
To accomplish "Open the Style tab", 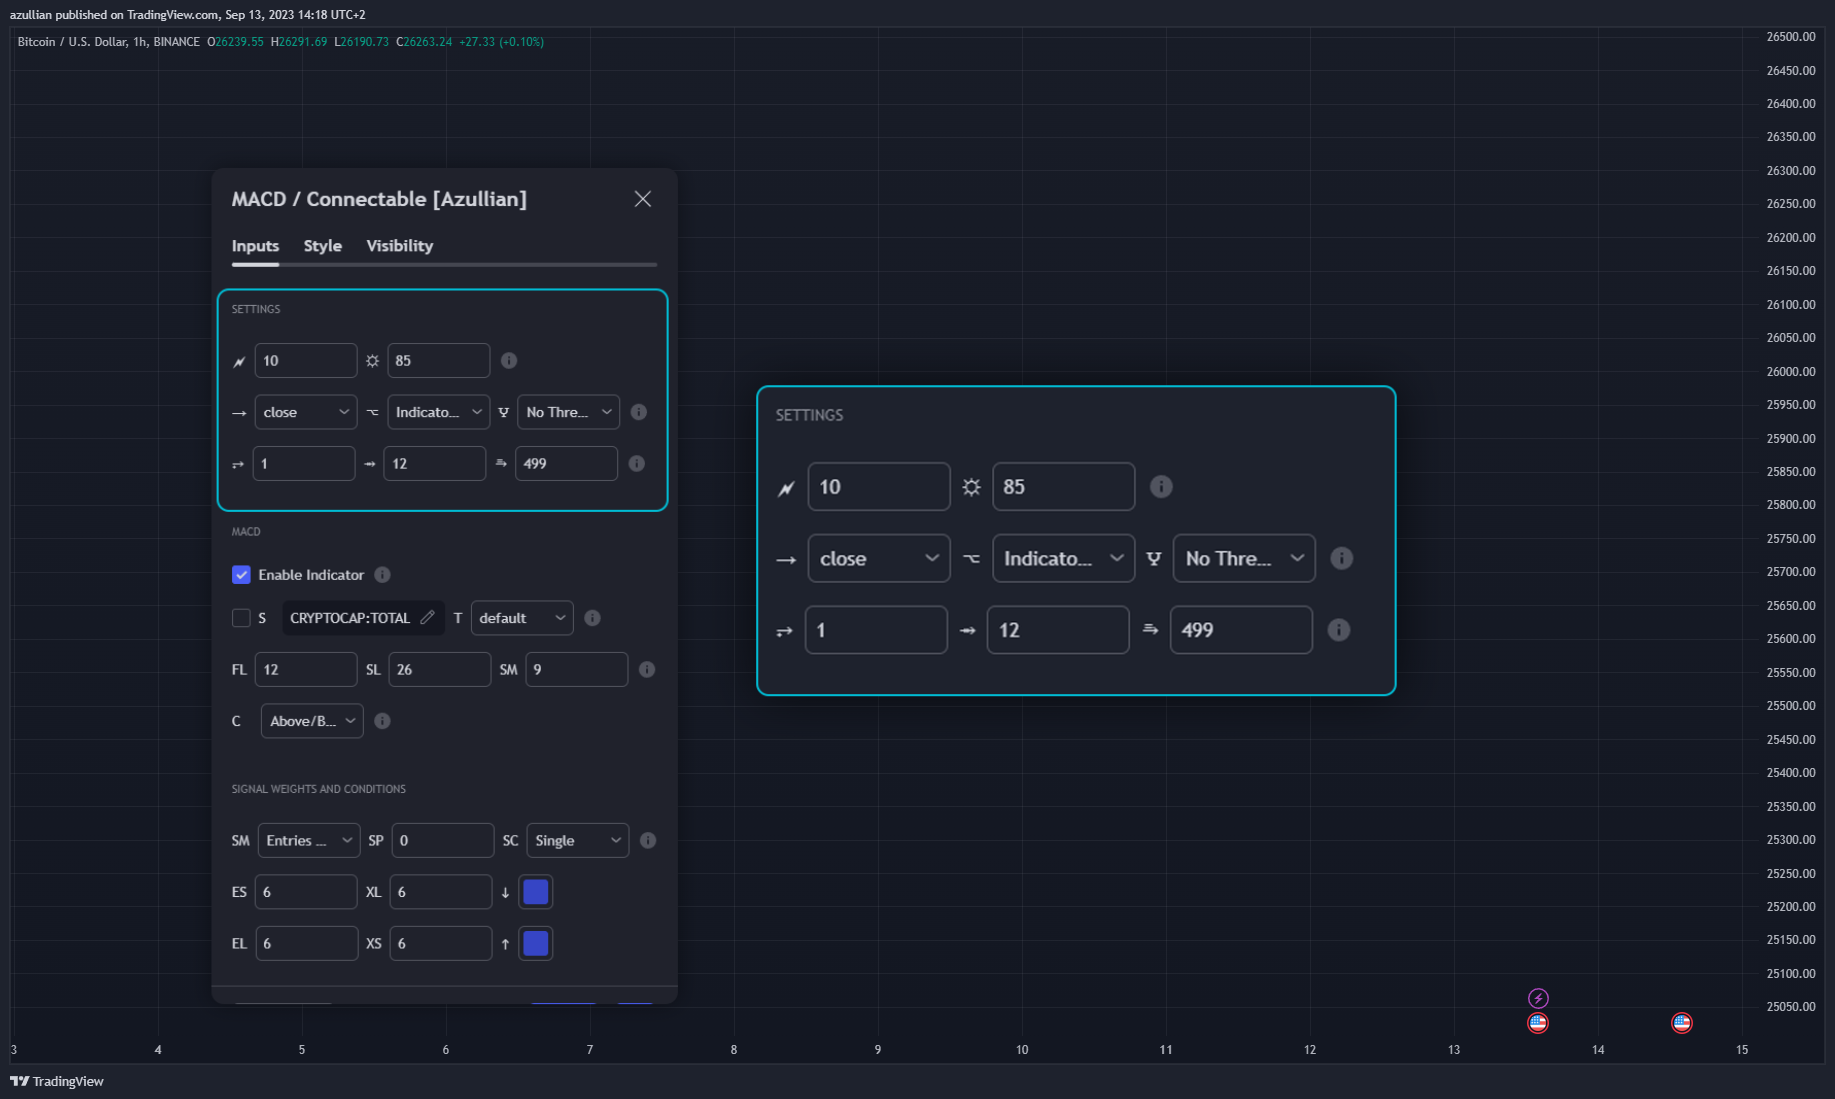I will [323, 246].
